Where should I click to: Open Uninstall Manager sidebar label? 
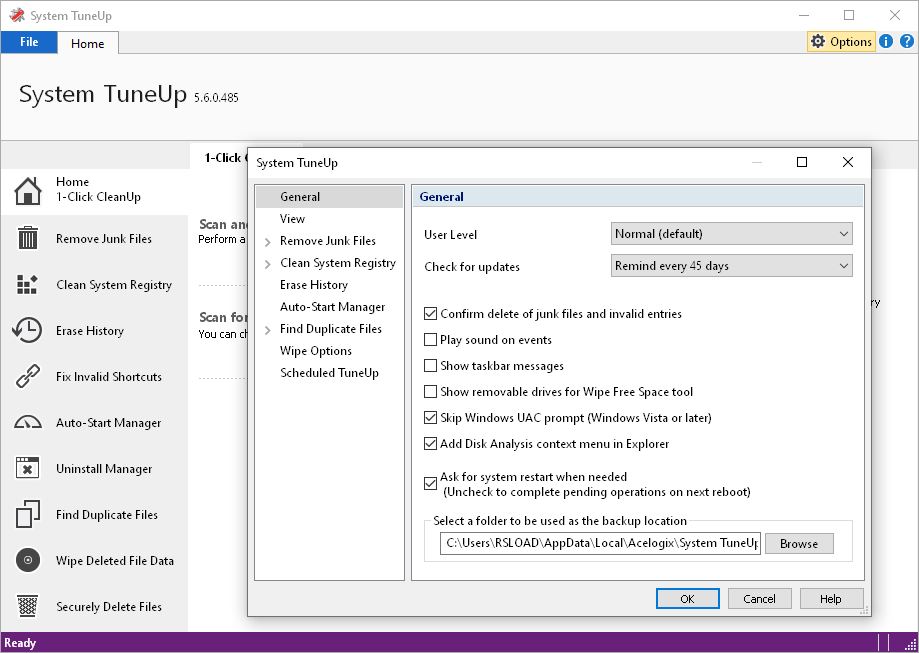tap(104, 469)
